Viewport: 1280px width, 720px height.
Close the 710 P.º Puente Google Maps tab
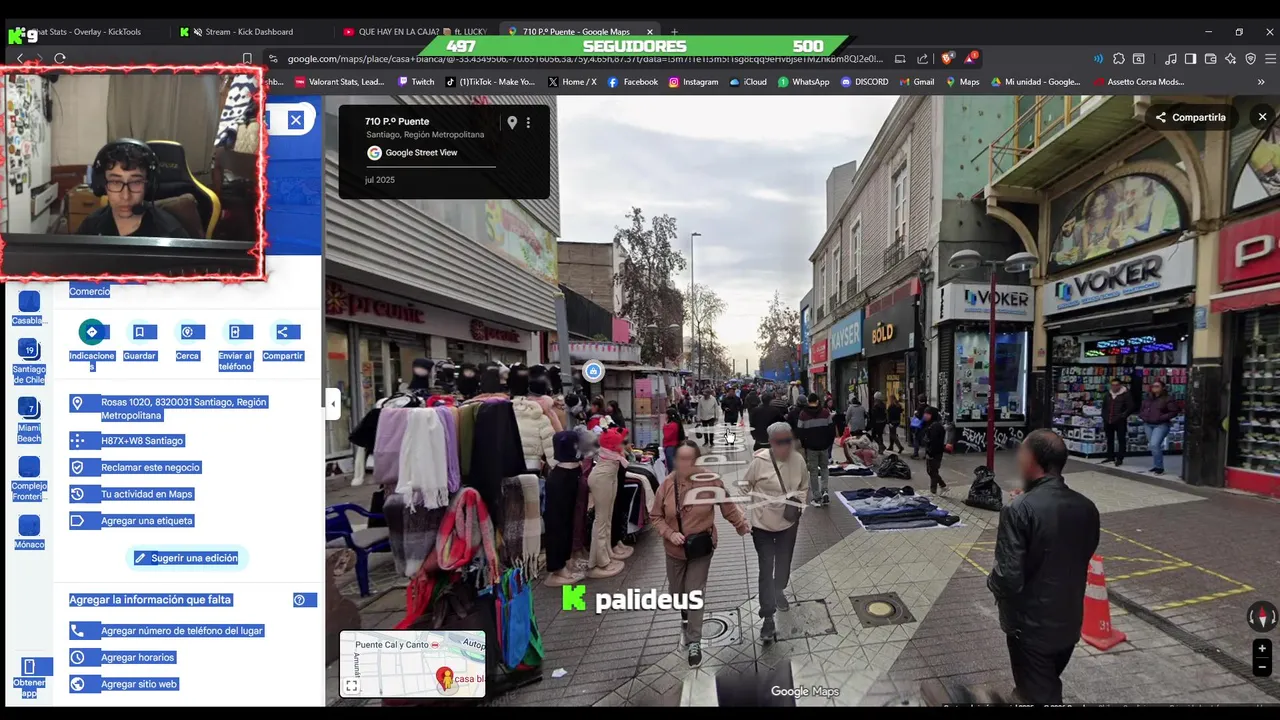649,32
